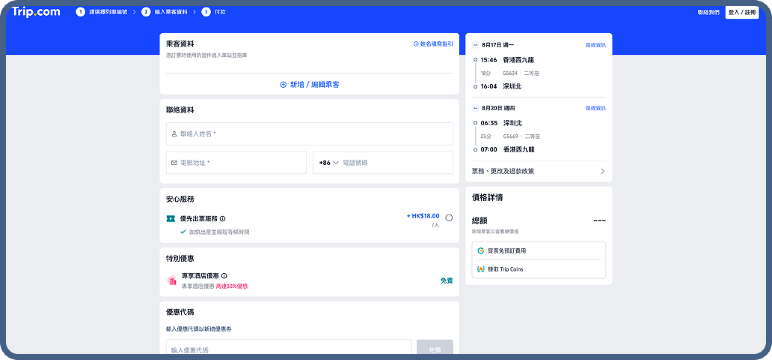Click the 15:46 departure time
This screenshot has height=360, width=772.
[489, 60]
